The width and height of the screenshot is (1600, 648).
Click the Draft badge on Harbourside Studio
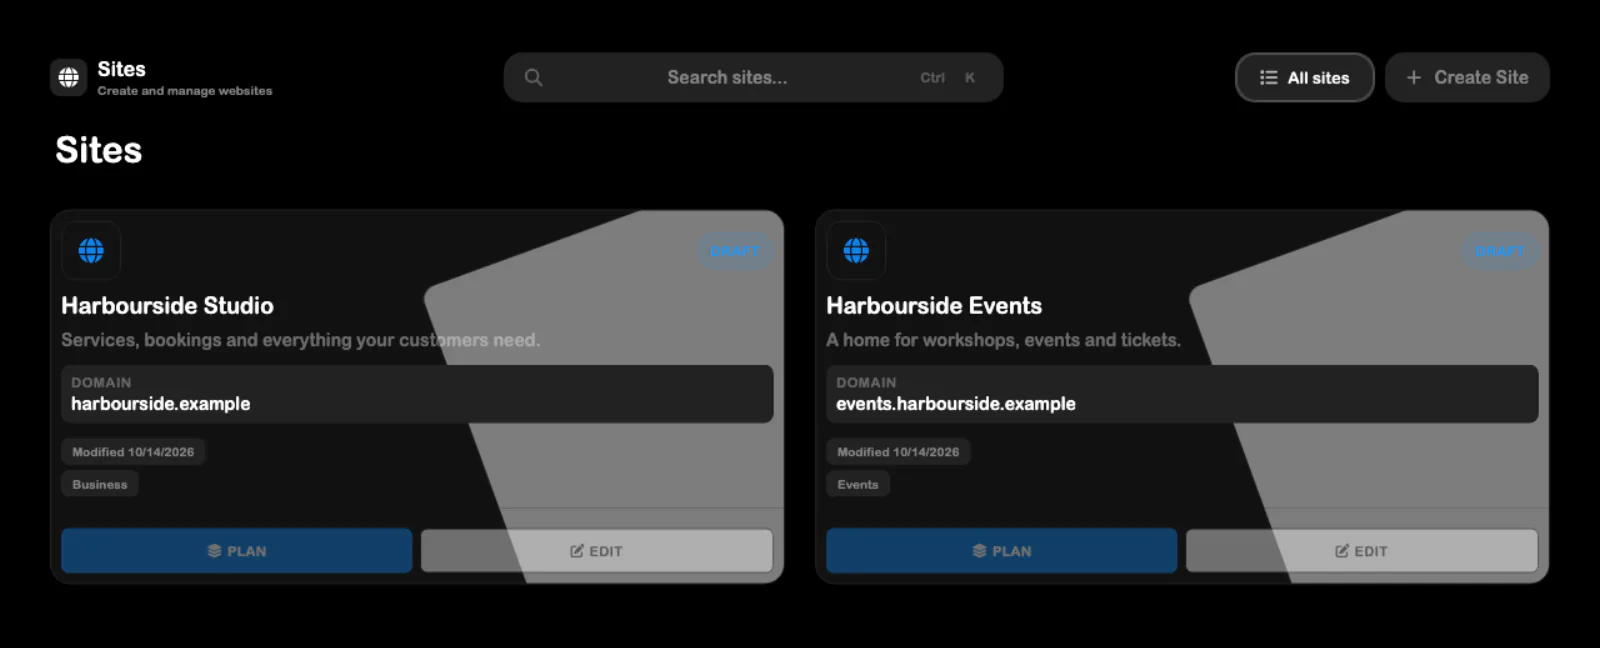(735, 251)
